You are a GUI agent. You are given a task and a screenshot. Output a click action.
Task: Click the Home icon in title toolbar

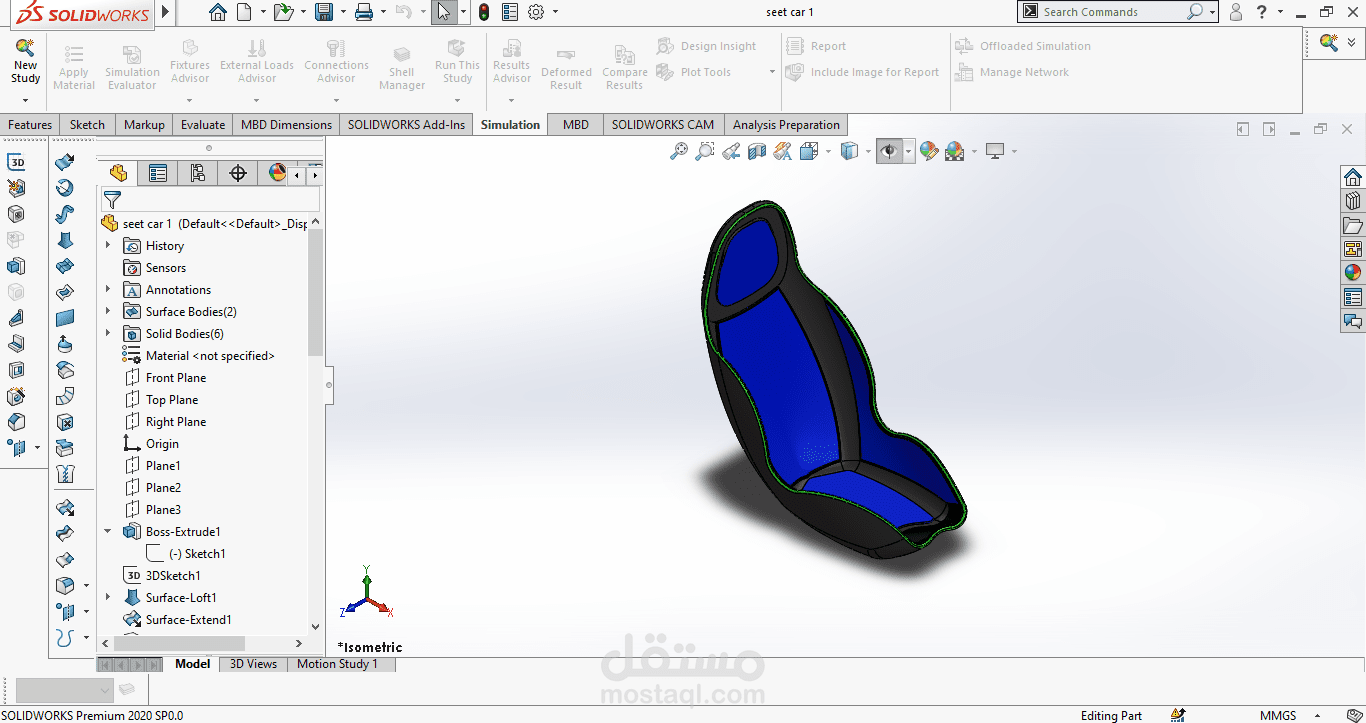tap(217, 12)
